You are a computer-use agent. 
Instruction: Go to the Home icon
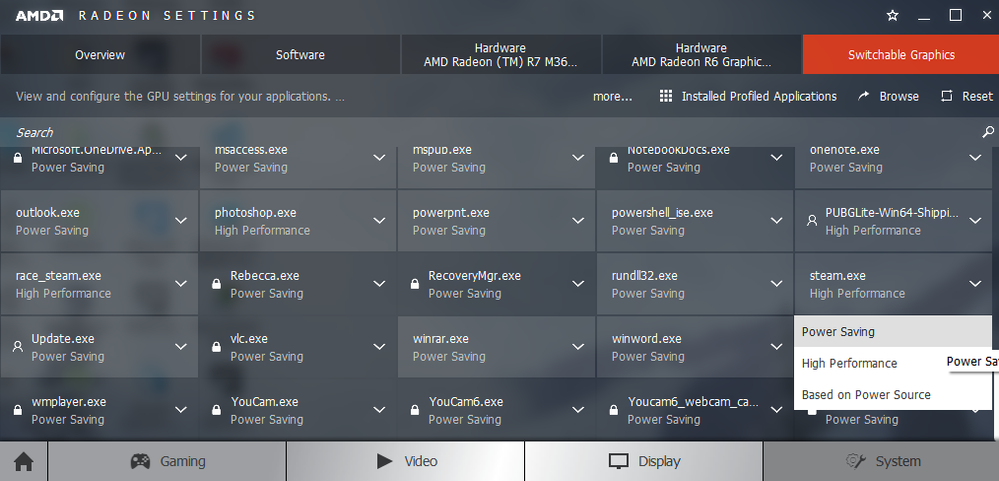click(24, 461)
